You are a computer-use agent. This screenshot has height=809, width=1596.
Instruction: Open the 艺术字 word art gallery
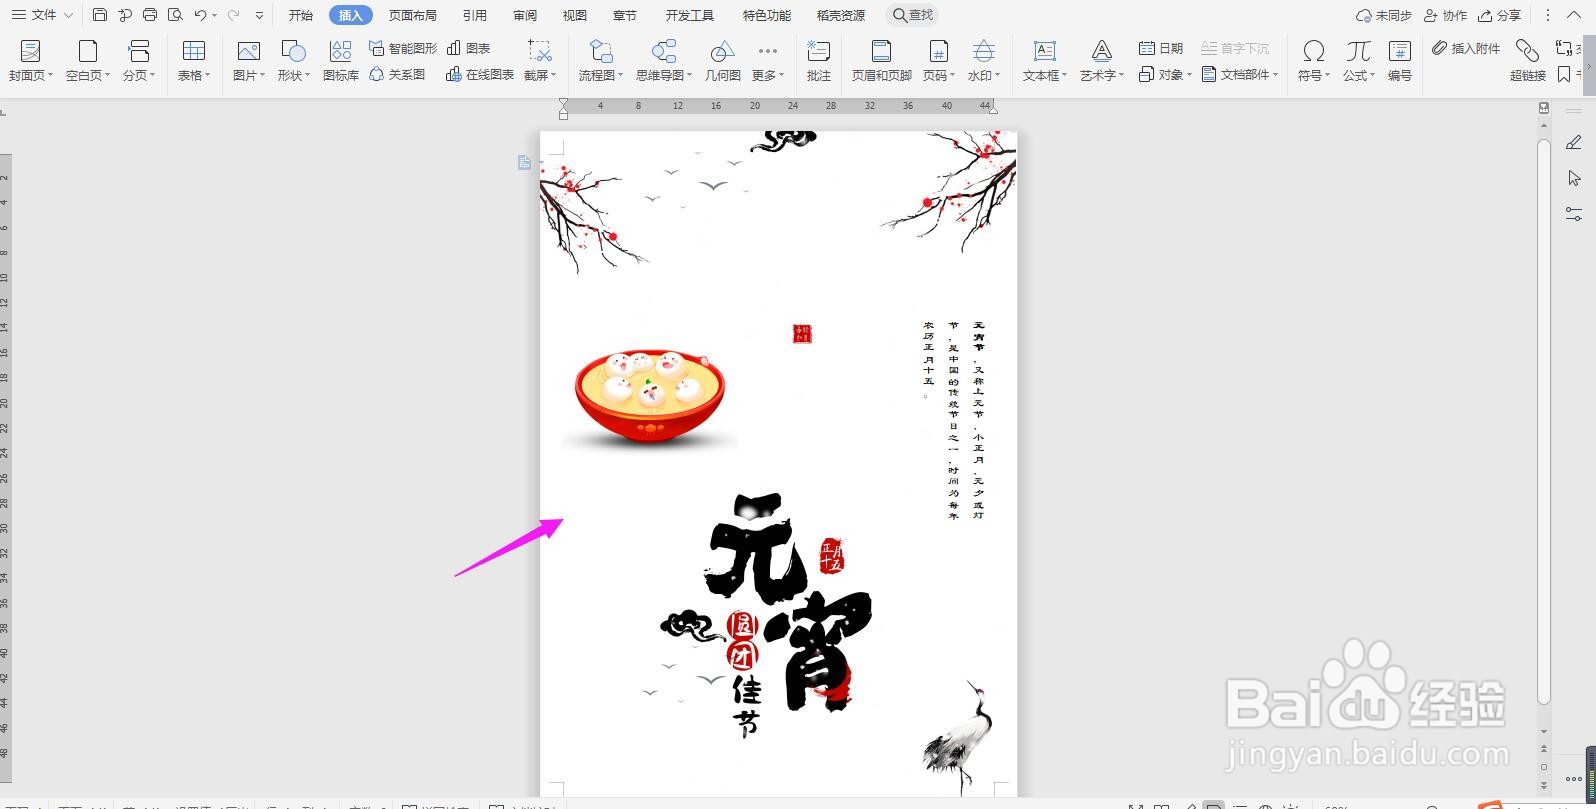click(x=1102, y=60)
